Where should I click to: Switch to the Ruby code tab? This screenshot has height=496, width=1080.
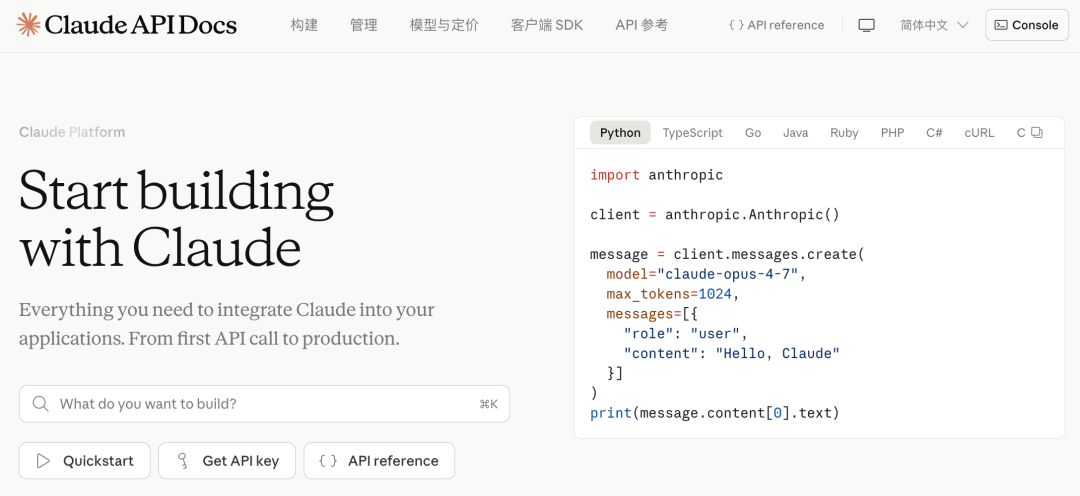click(x=844, y=133)
